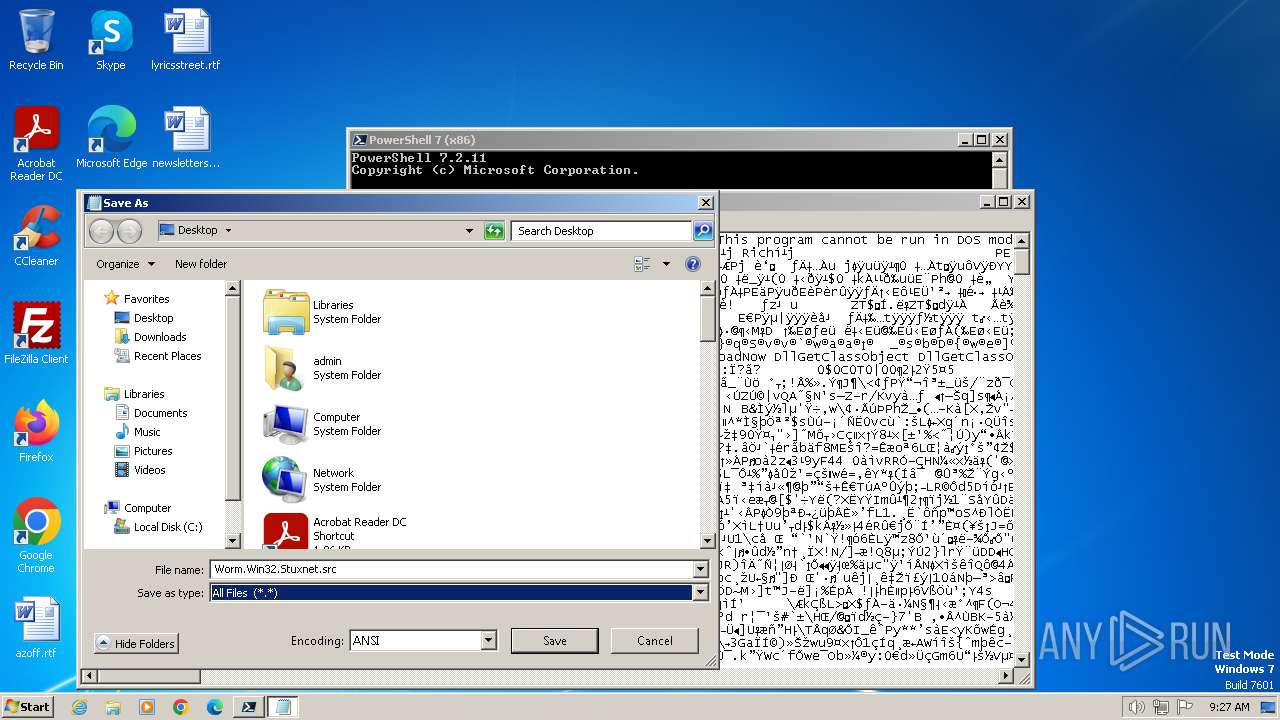
Task: Launch FileZilla Client desktop shortcut
Action: (36, 333)
